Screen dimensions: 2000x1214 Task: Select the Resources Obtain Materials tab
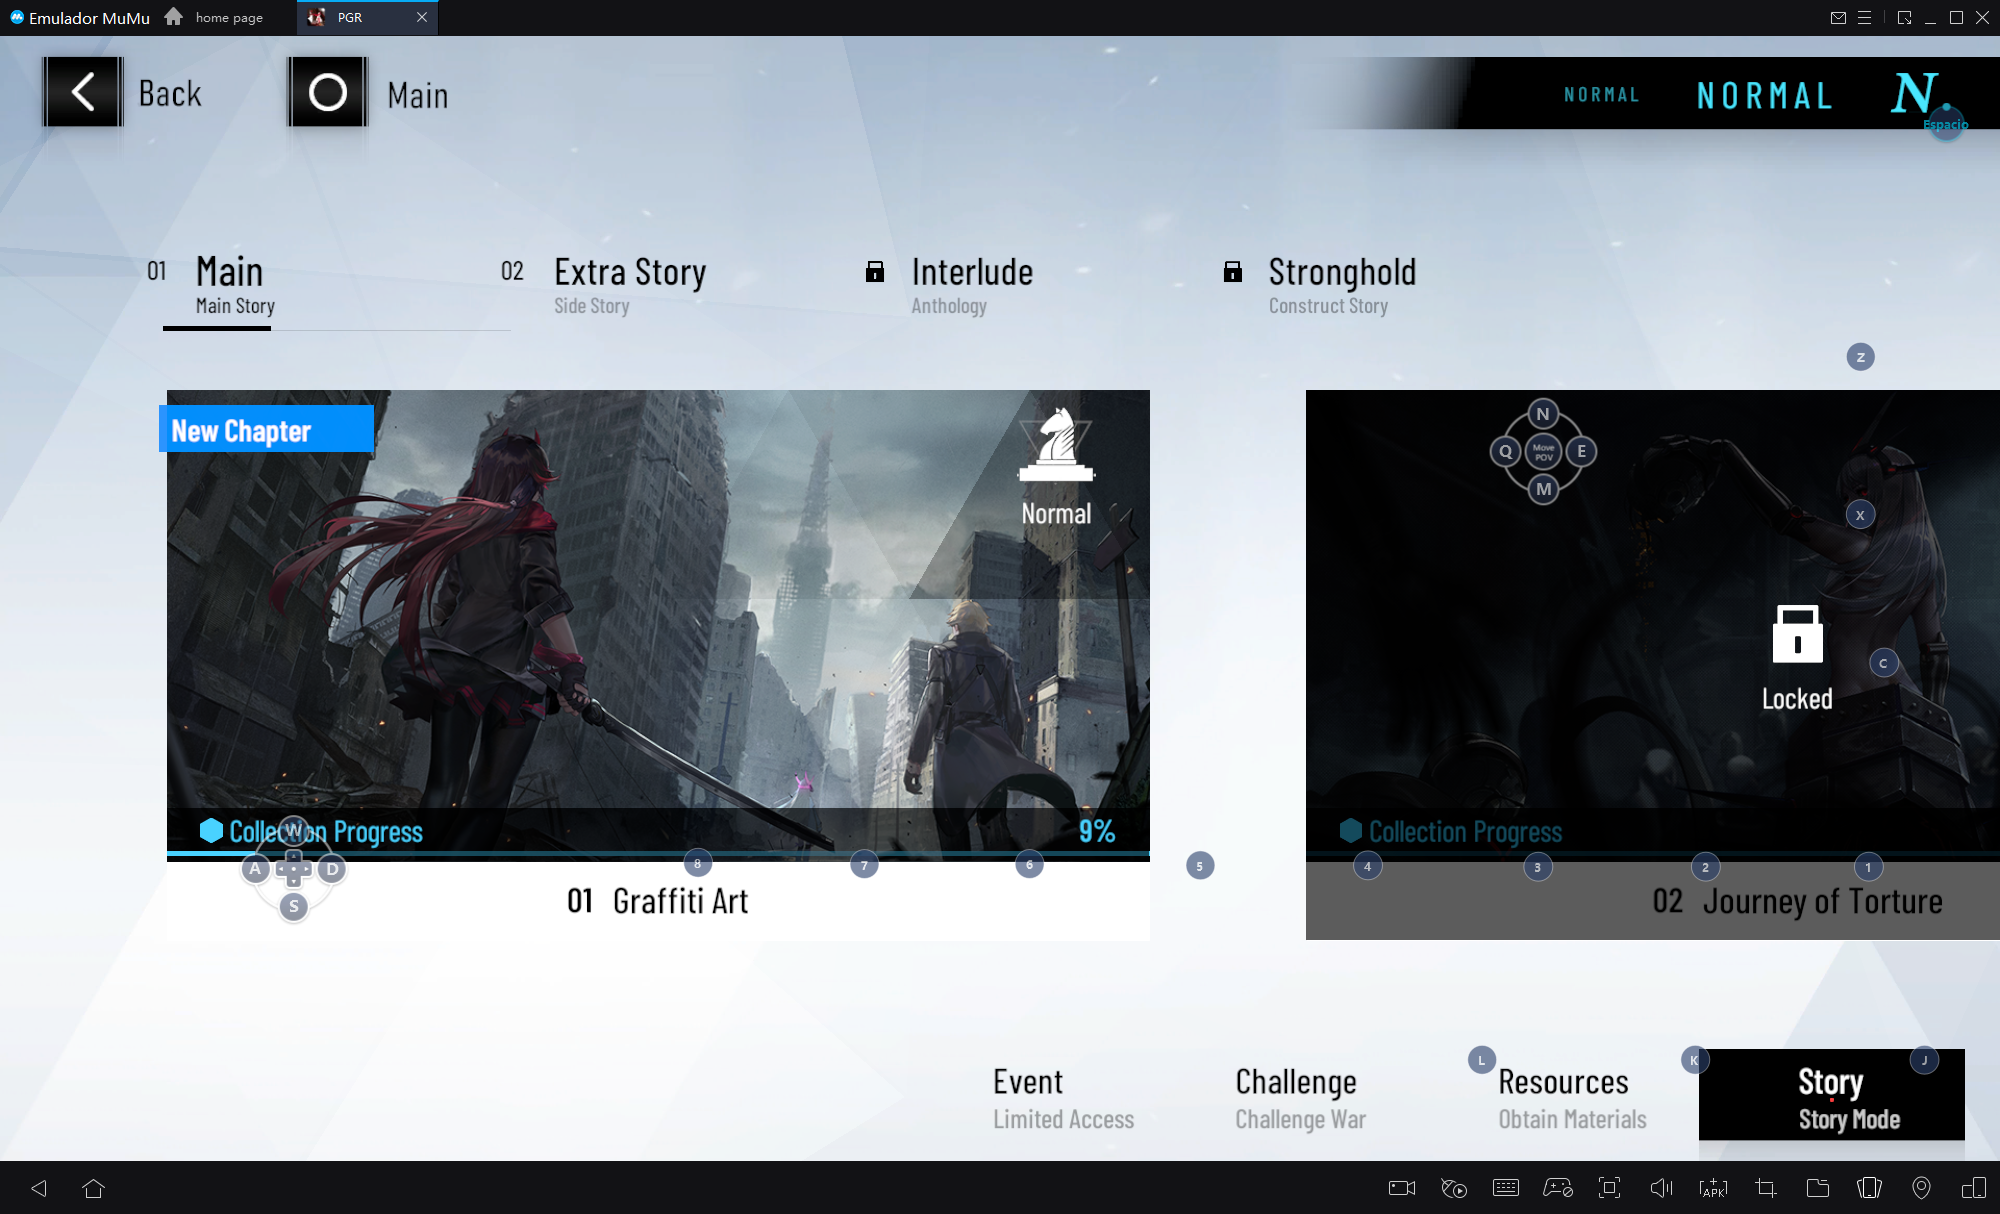tap(1571, 1098)
